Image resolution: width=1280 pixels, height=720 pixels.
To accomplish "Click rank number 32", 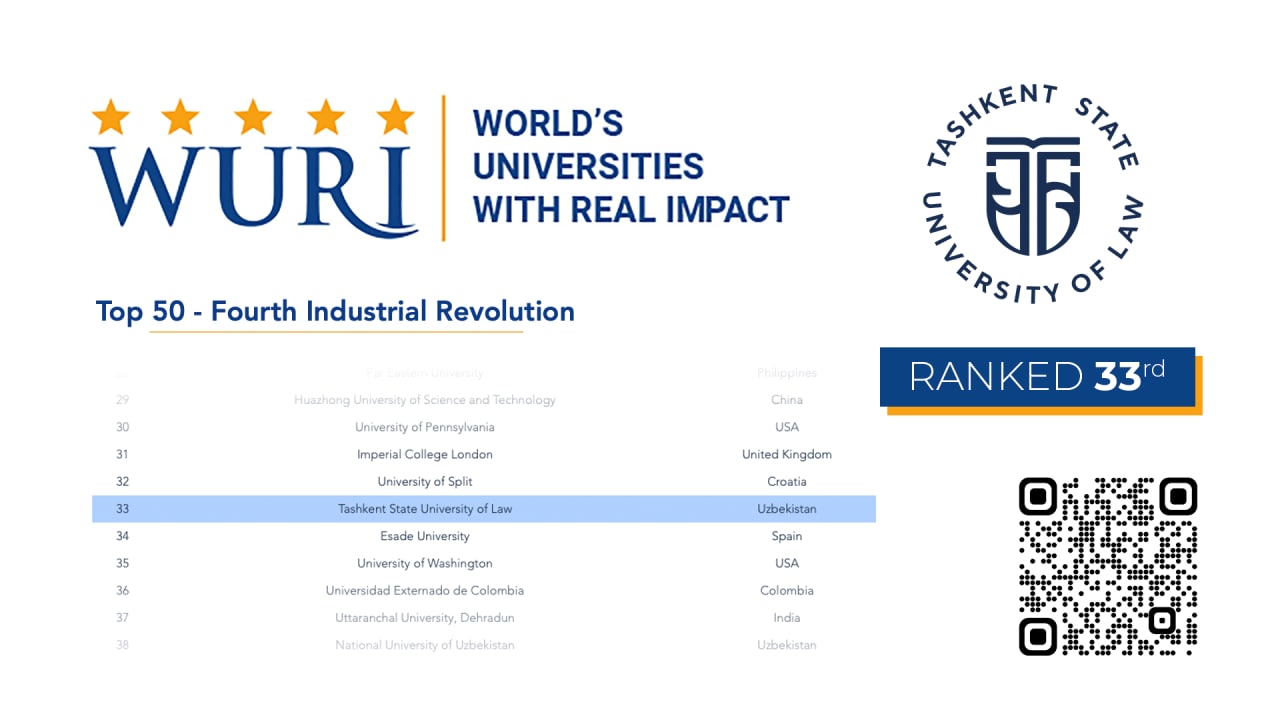I will tap(122, 482).
